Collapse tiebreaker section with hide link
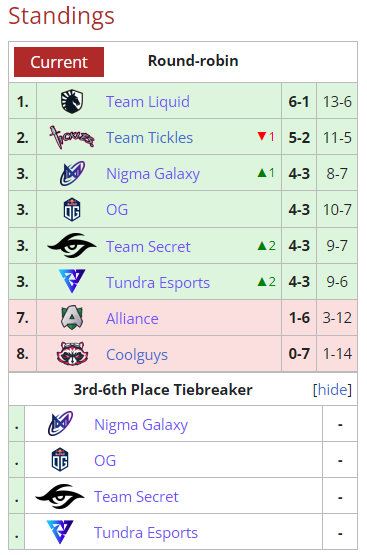Viewport: 367px width, 555px height. (332, 389)
